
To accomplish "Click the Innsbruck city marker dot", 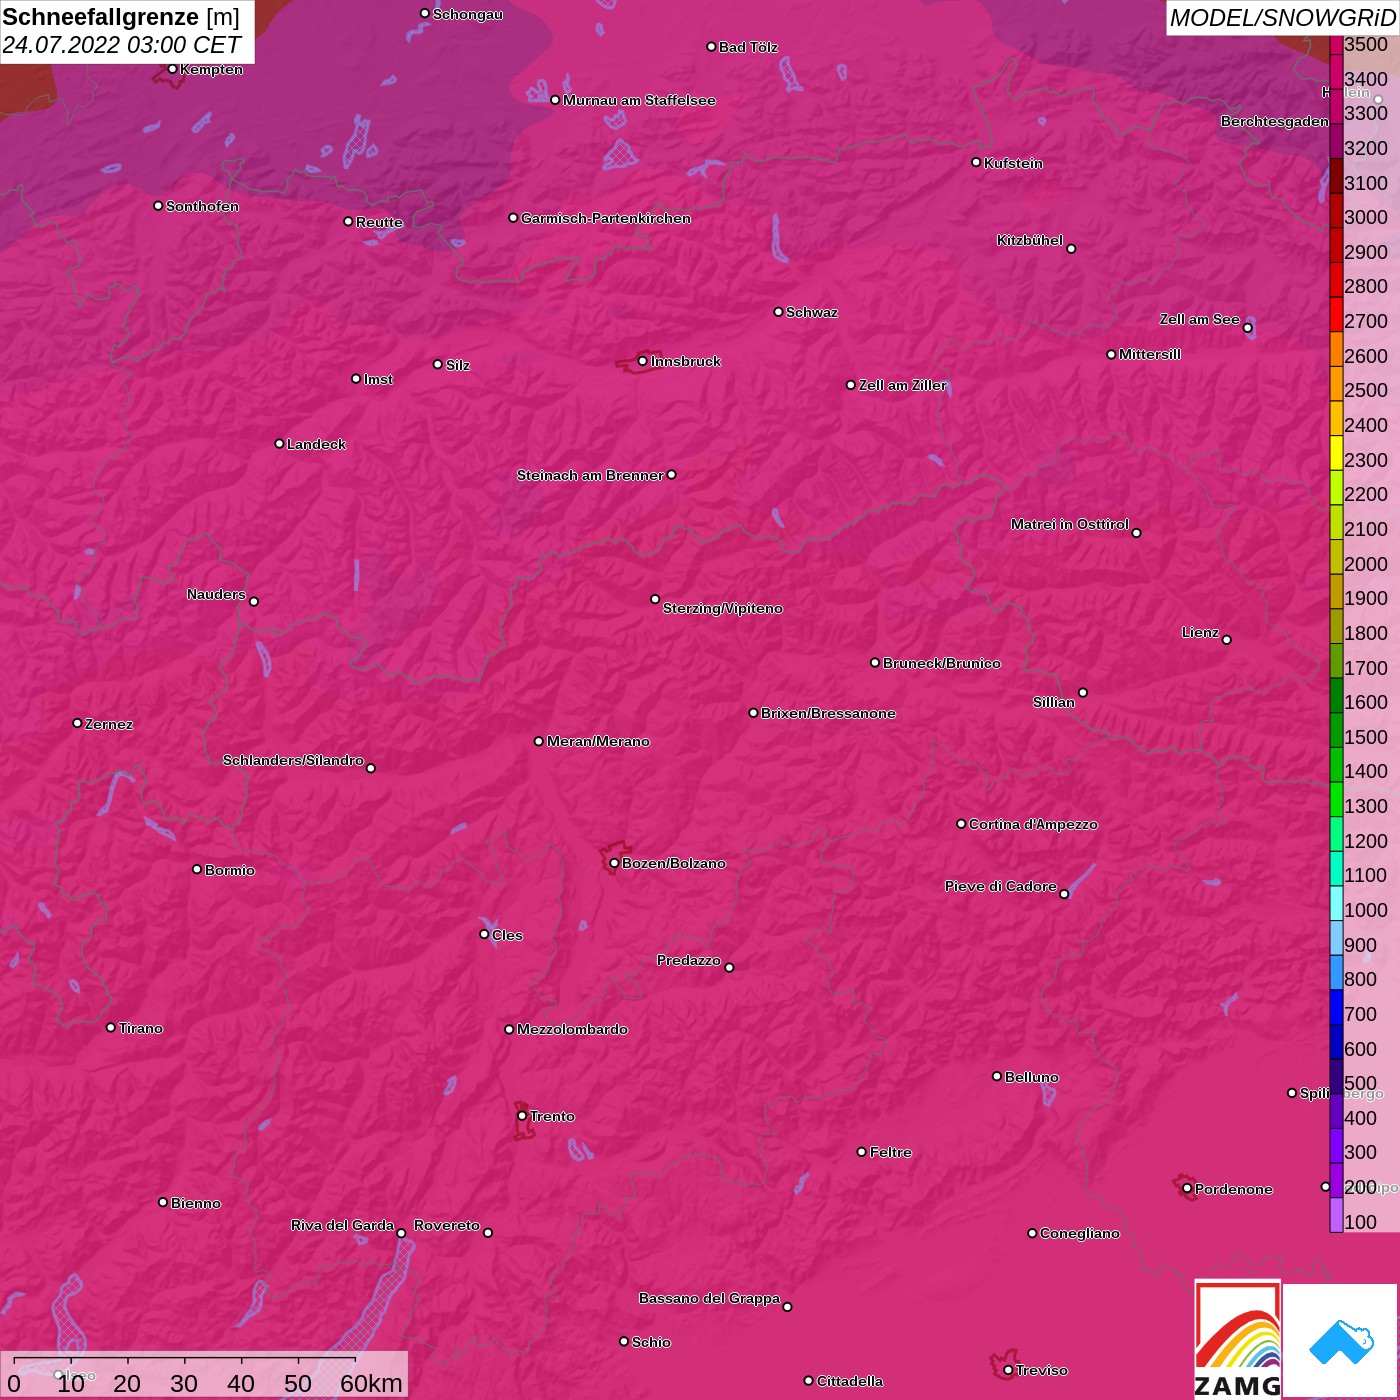I will click(x=642, y=361).
